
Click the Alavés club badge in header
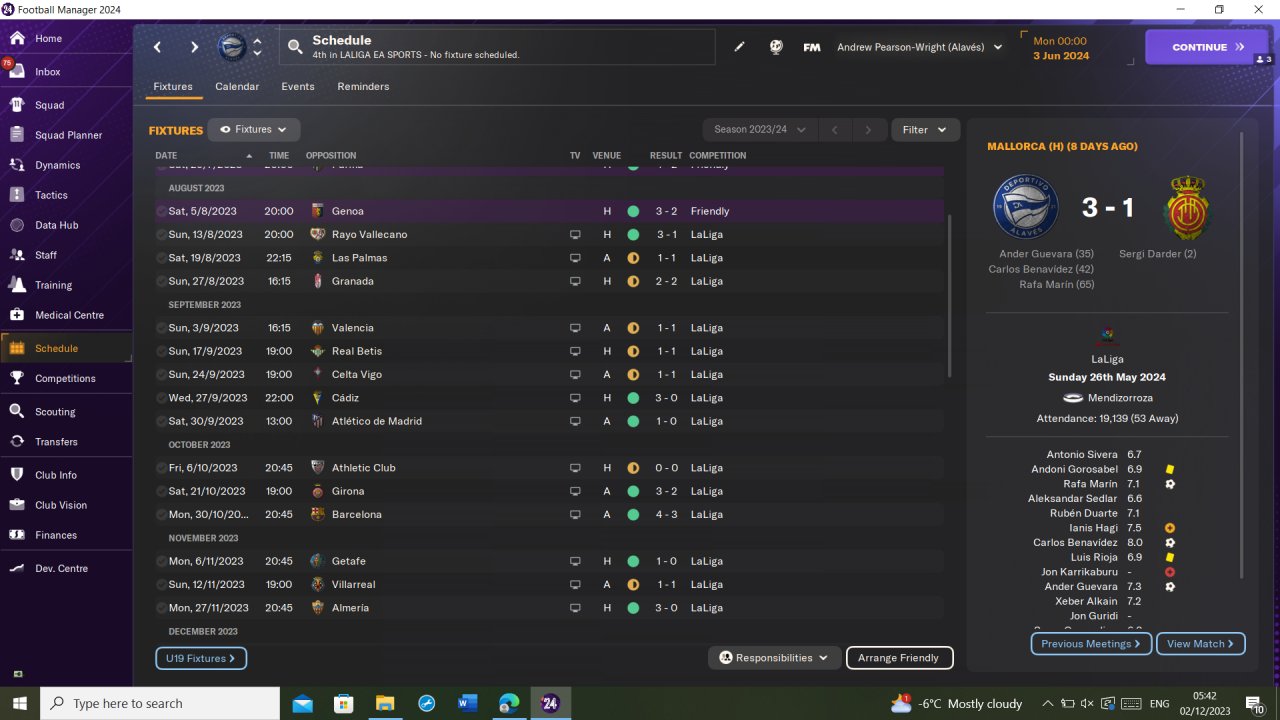pos(232,47)
